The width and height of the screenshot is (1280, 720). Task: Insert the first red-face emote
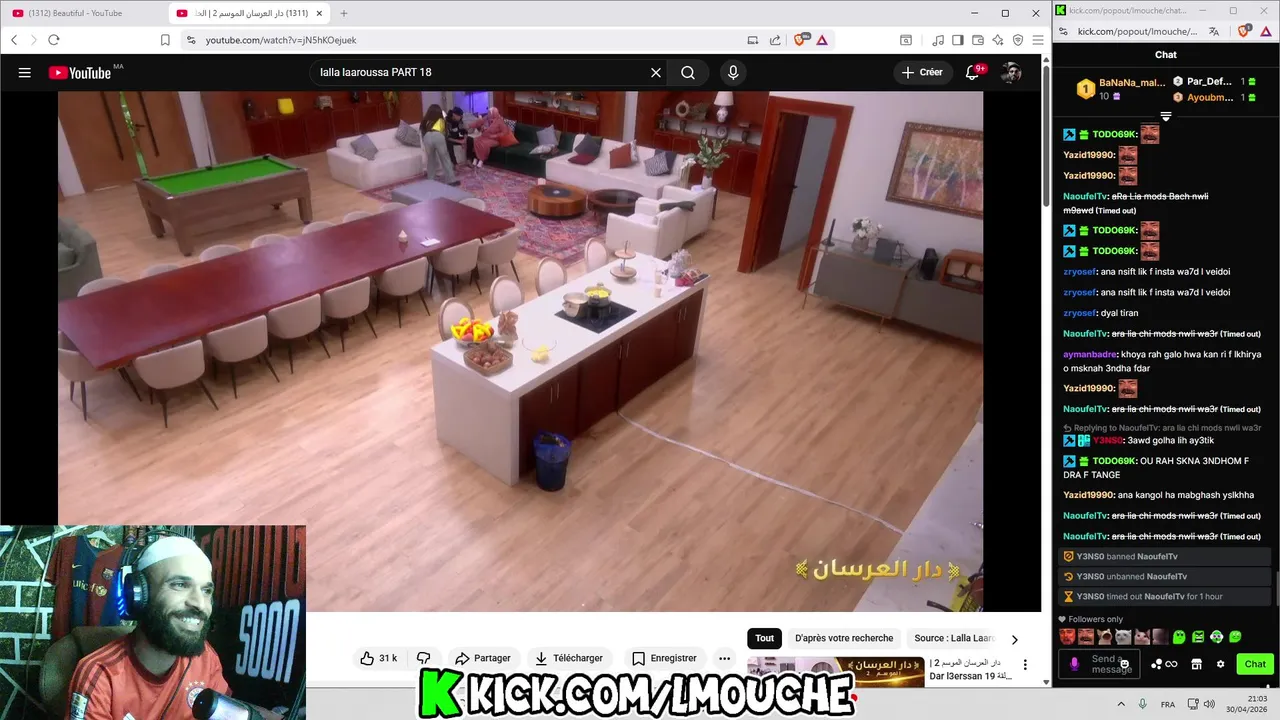click(x=1067, y=637)
